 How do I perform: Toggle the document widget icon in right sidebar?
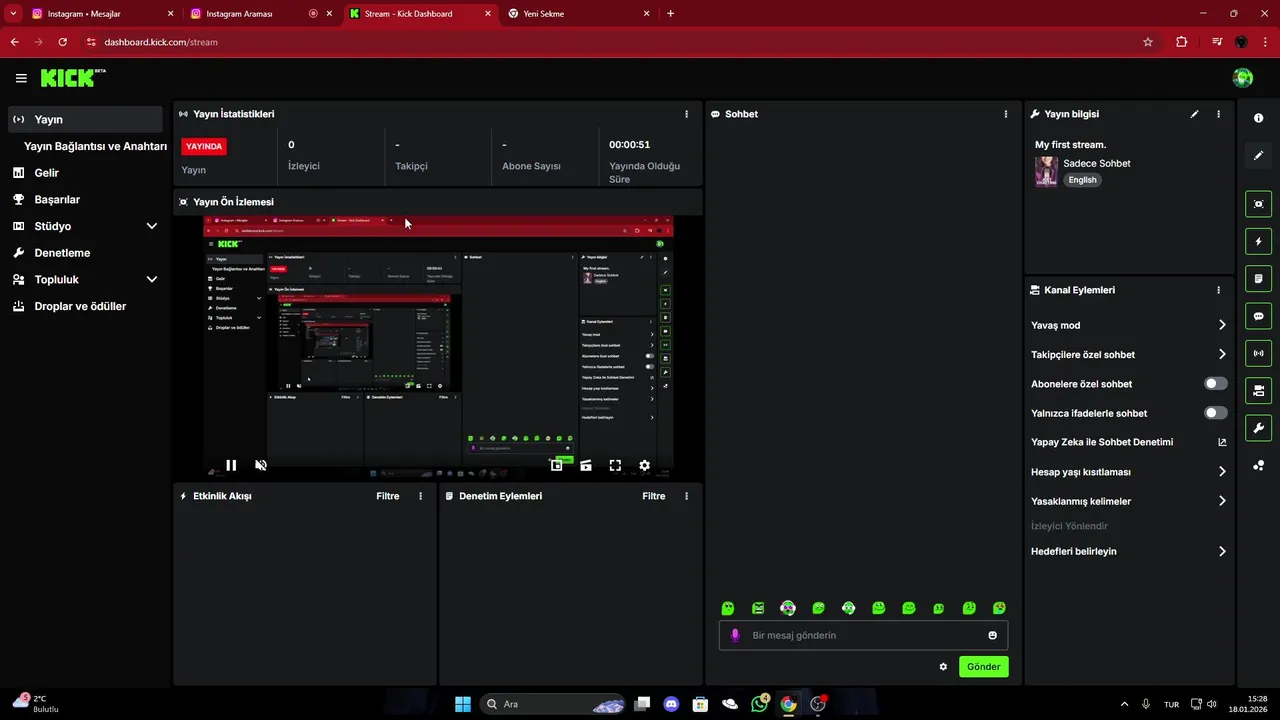pyautogui.click(x=1258, y=278)
